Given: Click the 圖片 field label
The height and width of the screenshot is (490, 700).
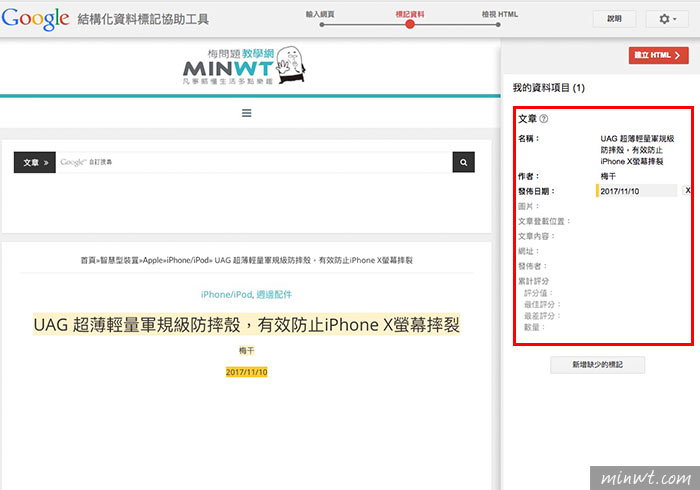Looking at the screenshot, I should pos(529,206).
